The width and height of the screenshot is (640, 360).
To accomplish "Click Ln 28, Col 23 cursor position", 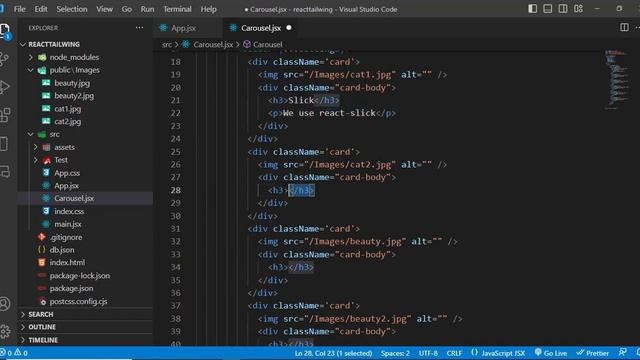I will (333, 353).
